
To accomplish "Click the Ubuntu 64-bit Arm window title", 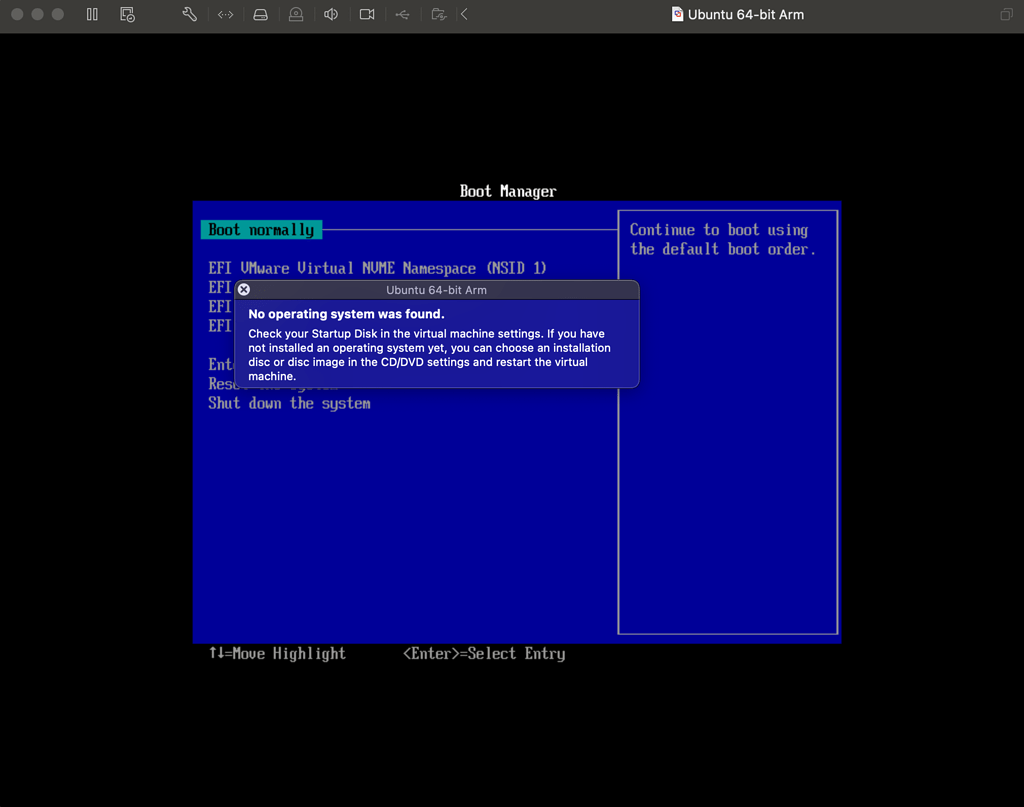I will click(745, 15).
